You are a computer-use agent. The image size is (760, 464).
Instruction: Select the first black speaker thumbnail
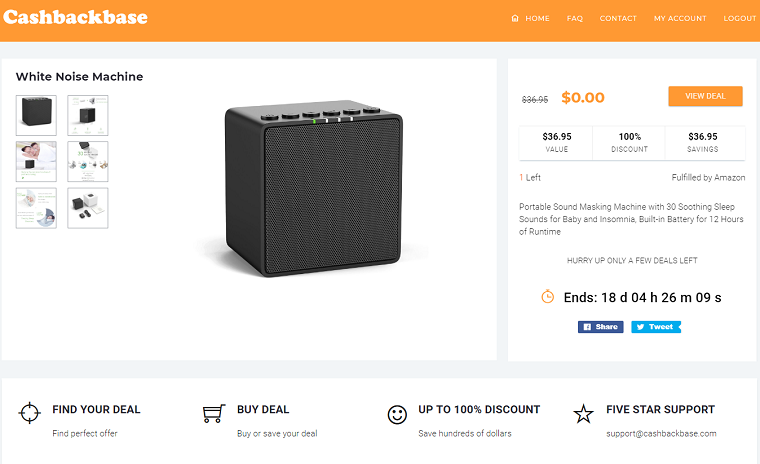coord(36,115)
